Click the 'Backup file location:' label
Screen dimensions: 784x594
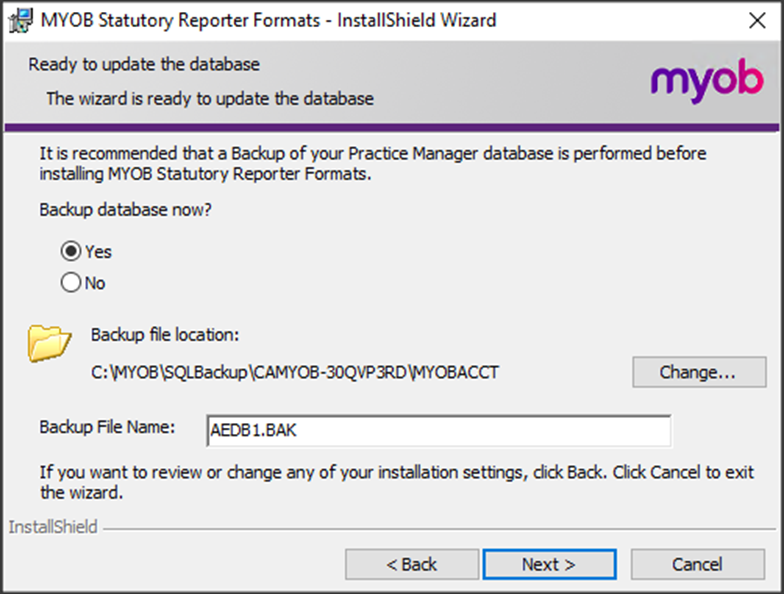pyautogui.click(x=165, y=335)
